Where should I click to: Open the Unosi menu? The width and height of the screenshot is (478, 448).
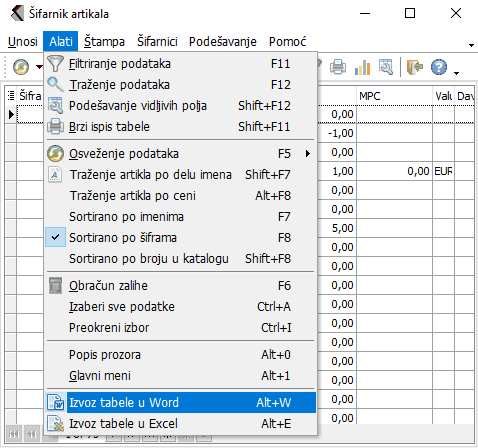click(23, 41)
